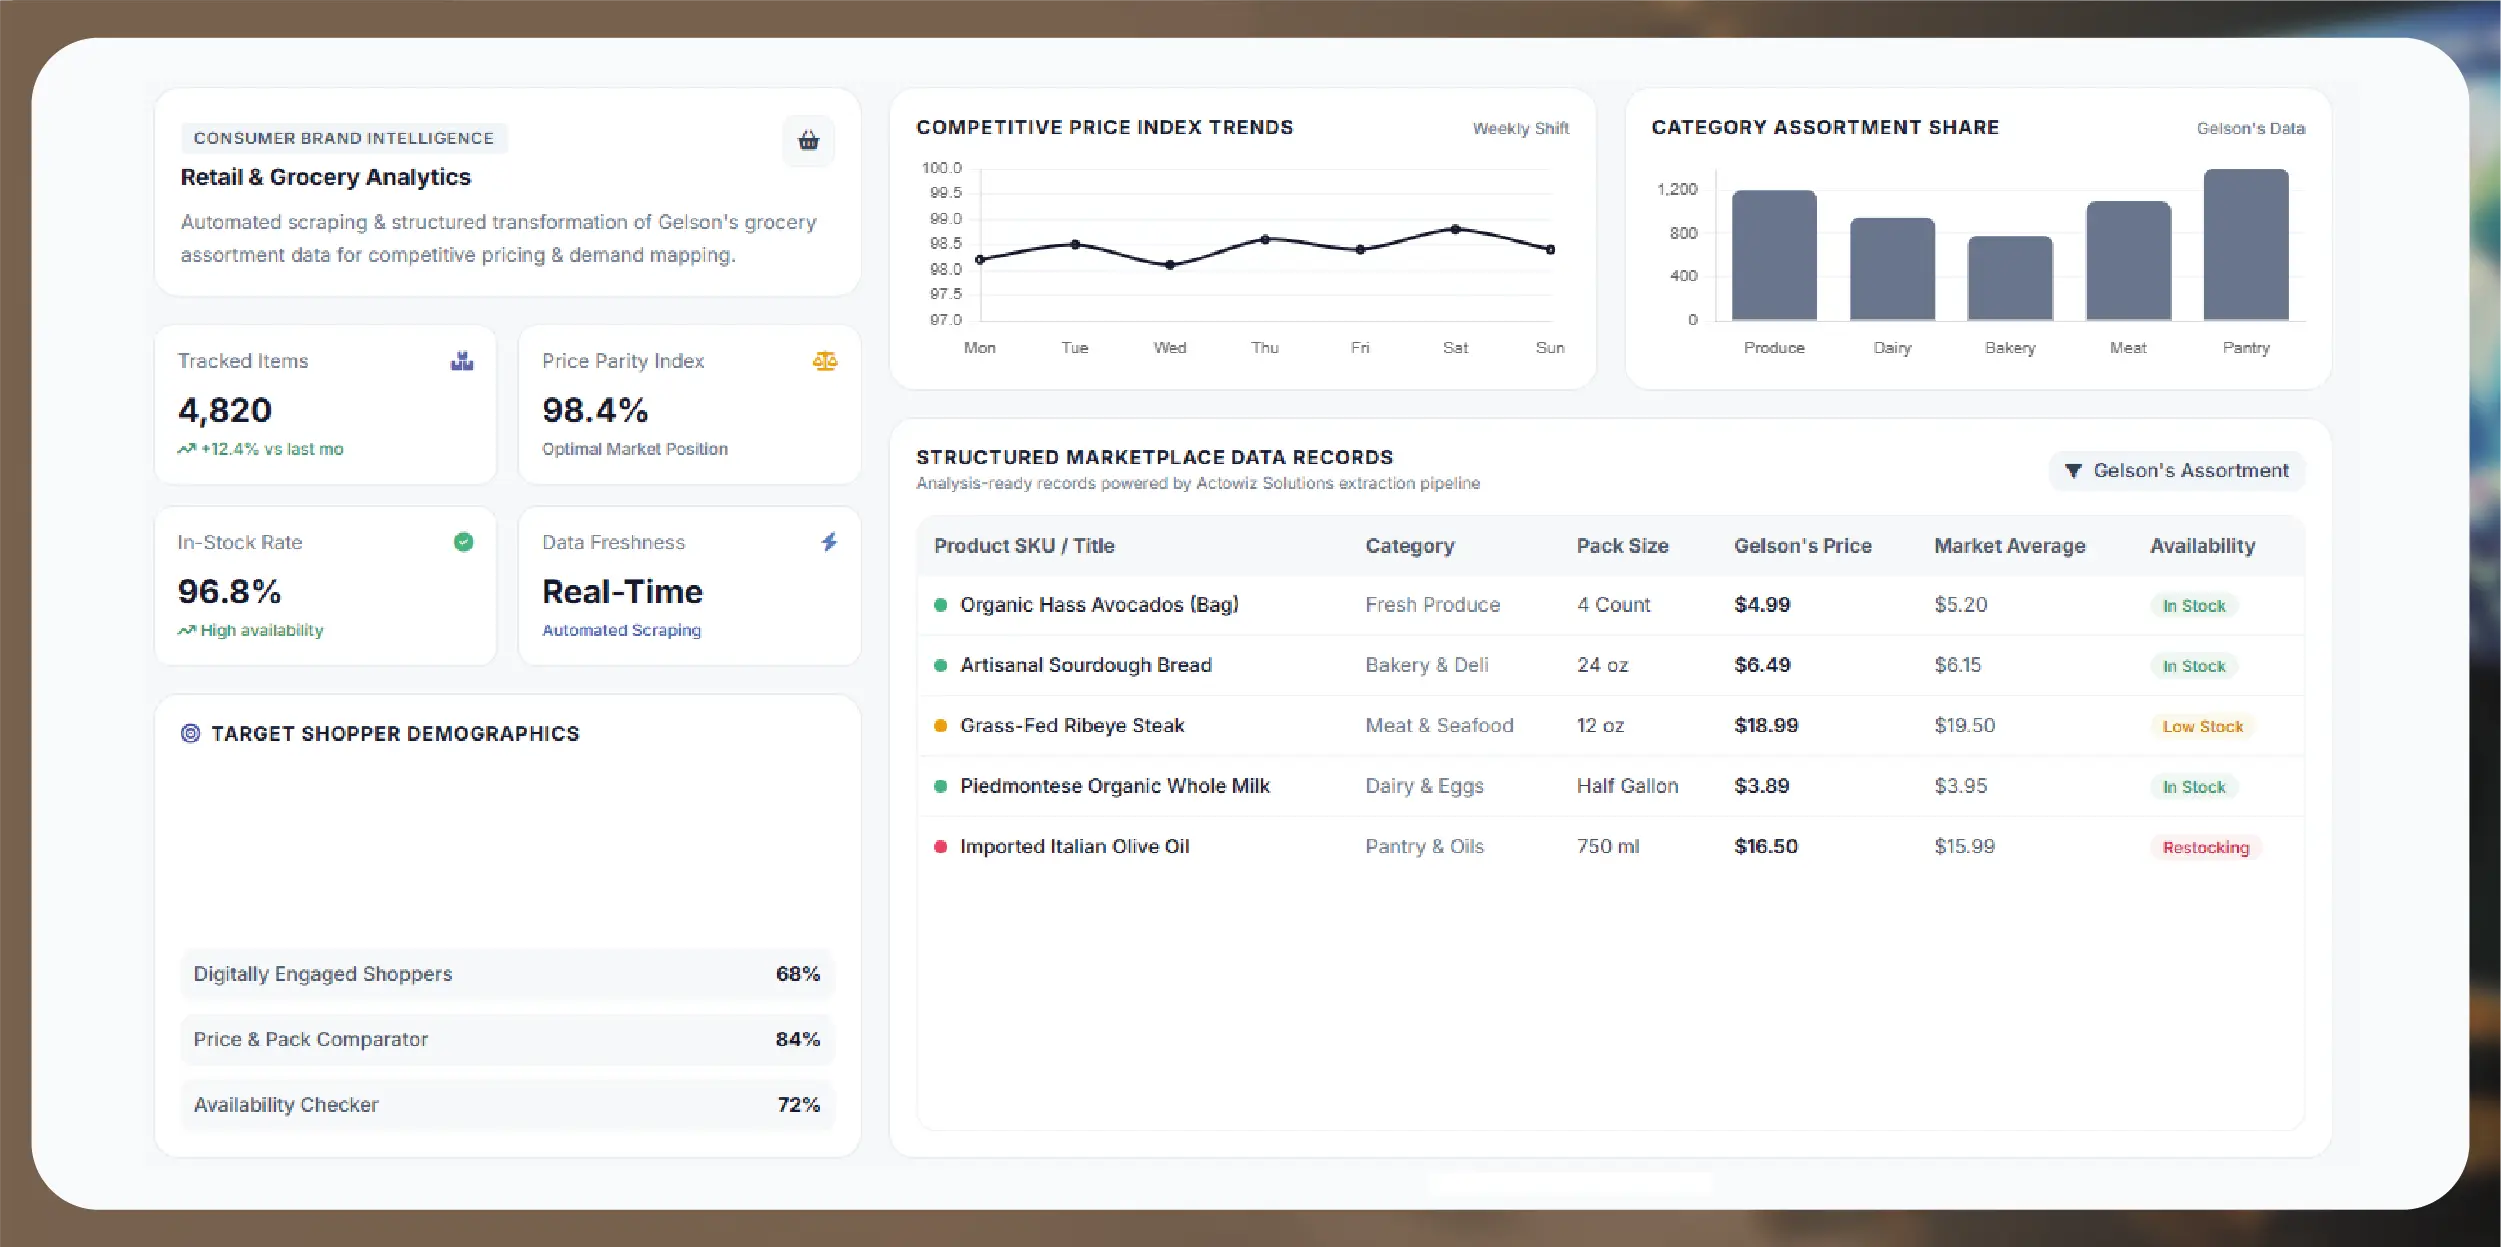This screenshot has height=1248, width=2501.
Task: Click the $4.99 Gelson's price cell
Action: pos(1762,605)
